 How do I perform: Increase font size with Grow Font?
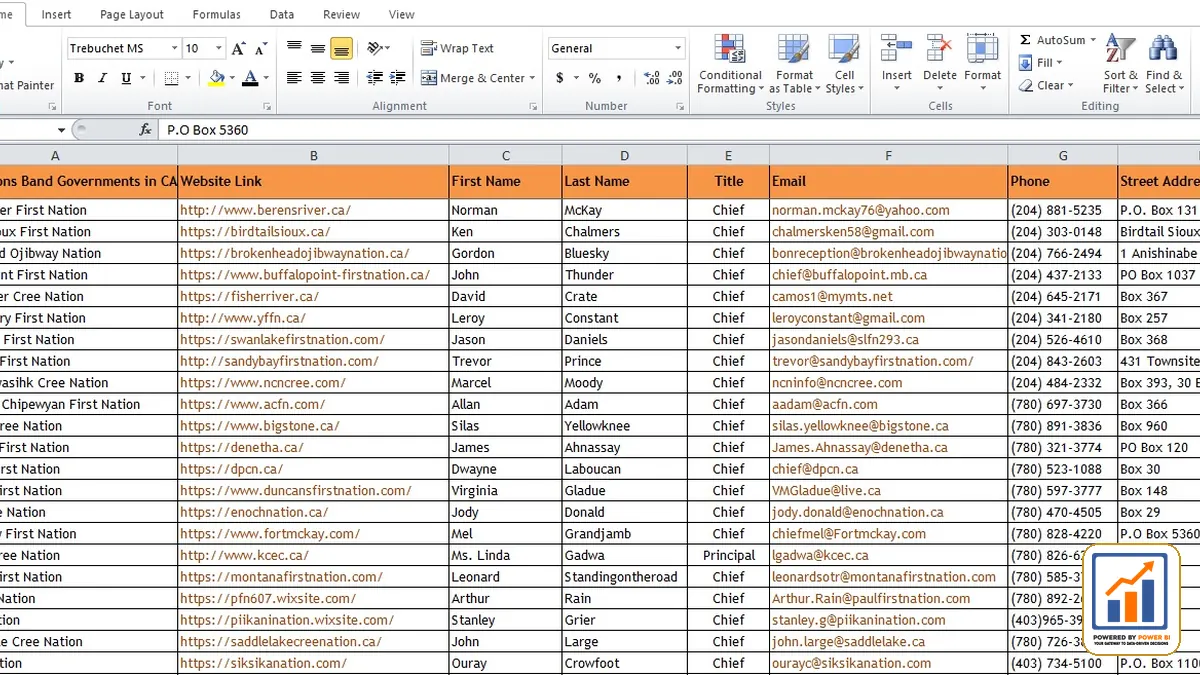click(239, 48)
